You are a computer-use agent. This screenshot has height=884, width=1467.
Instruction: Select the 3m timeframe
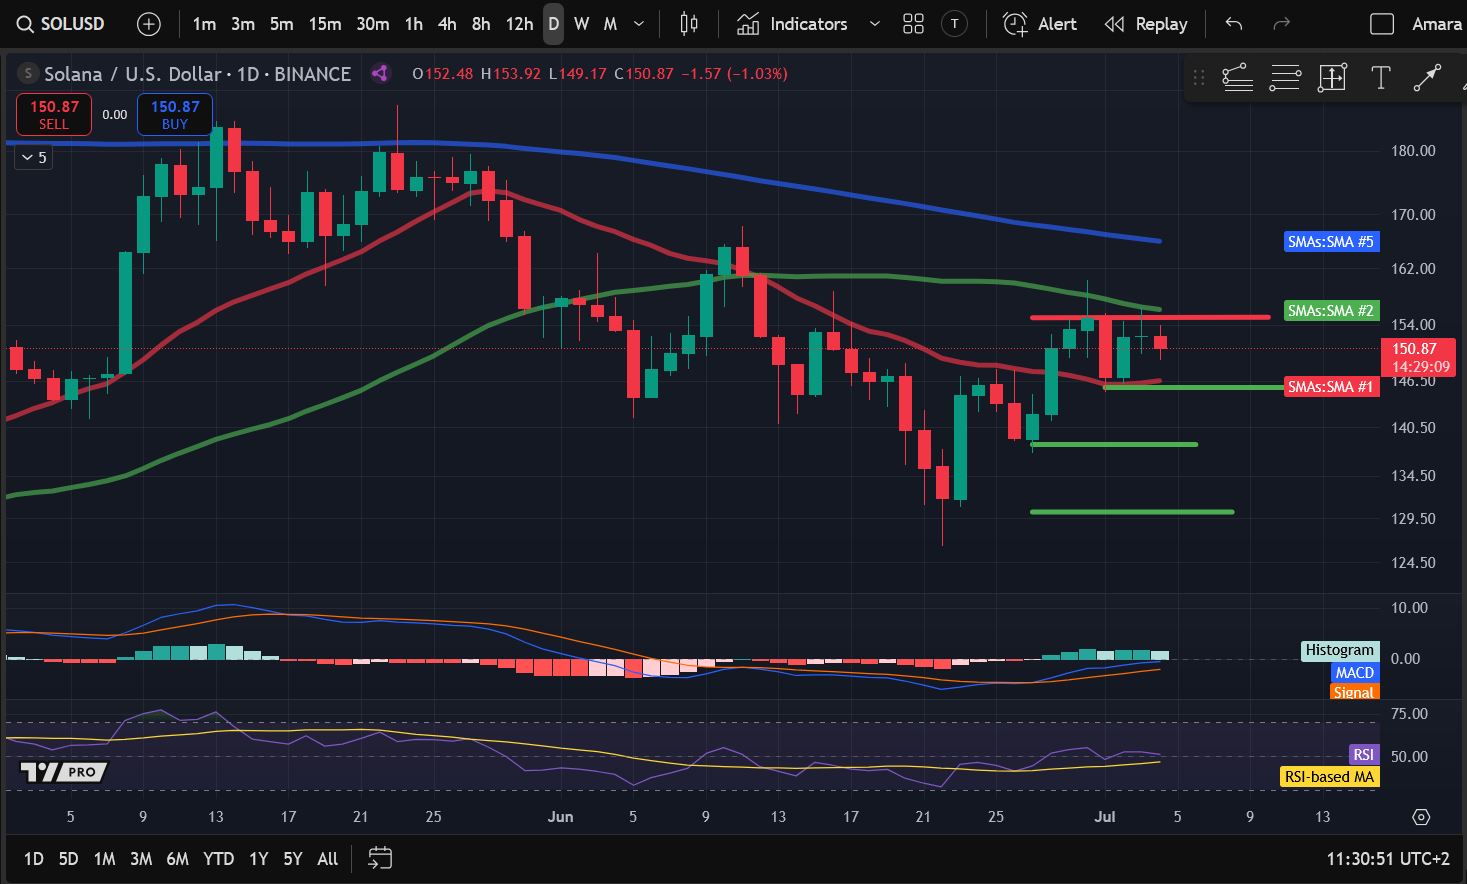[x=243, y=24]
